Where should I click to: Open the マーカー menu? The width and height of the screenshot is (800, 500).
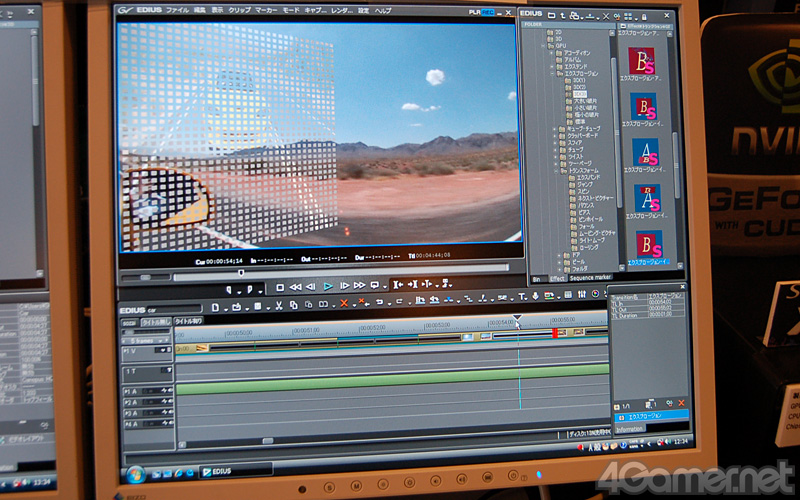point(266,10)
